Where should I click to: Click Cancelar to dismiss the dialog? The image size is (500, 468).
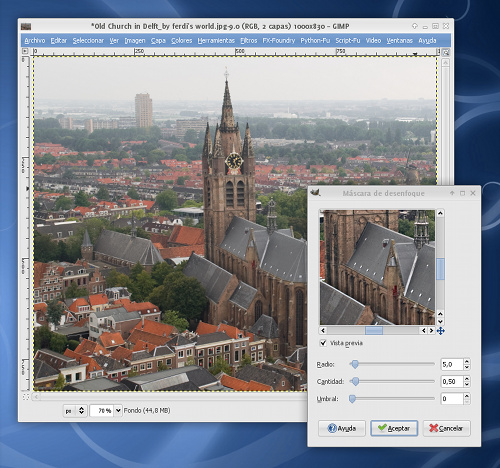pos(446,428)
